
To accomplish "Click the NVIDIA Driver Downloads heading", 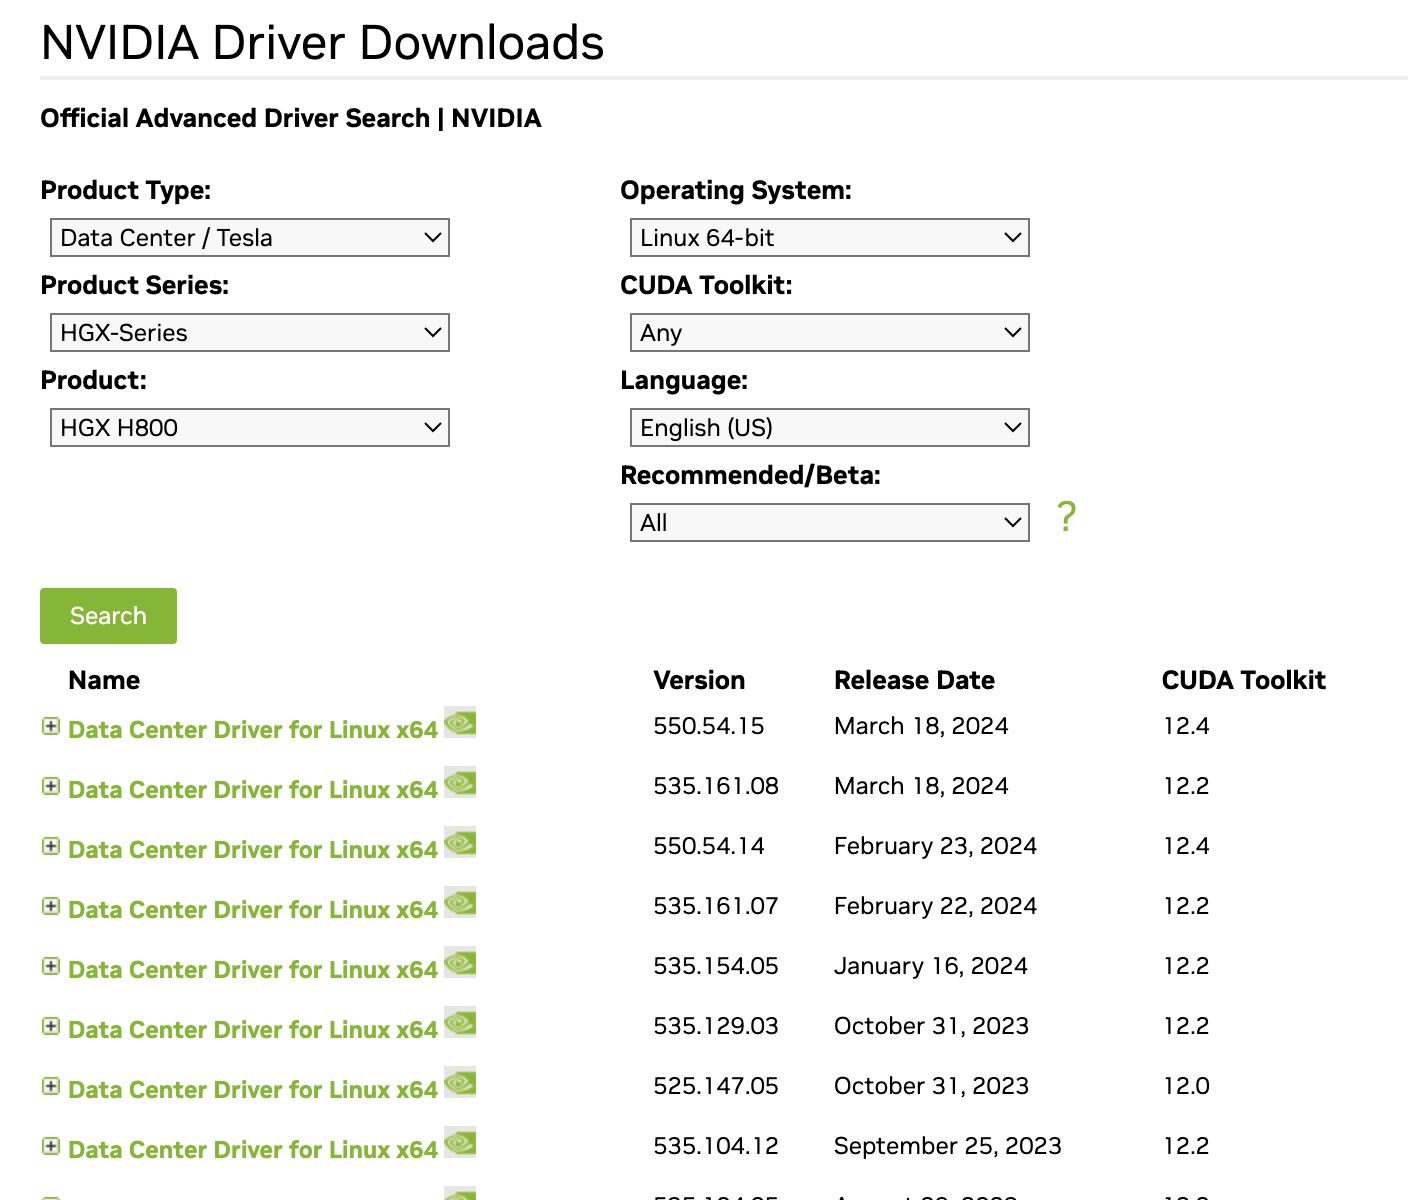I will (x=322, y=43).
